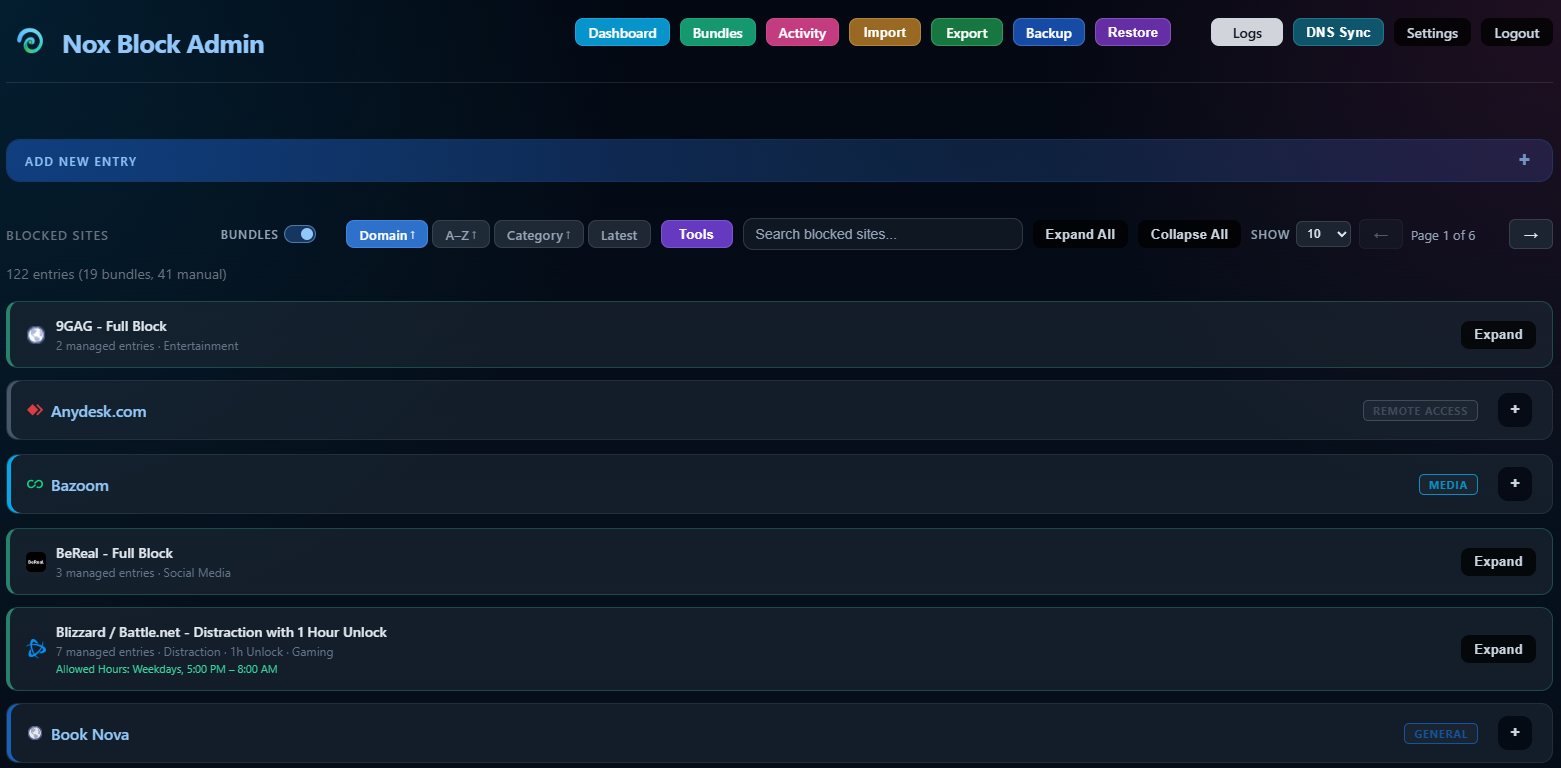Image resolution: width=1561 pixels, height=768 pixels.
Task: Open the Restore page
Action: pyautogui.click(x=1133, y=32)
